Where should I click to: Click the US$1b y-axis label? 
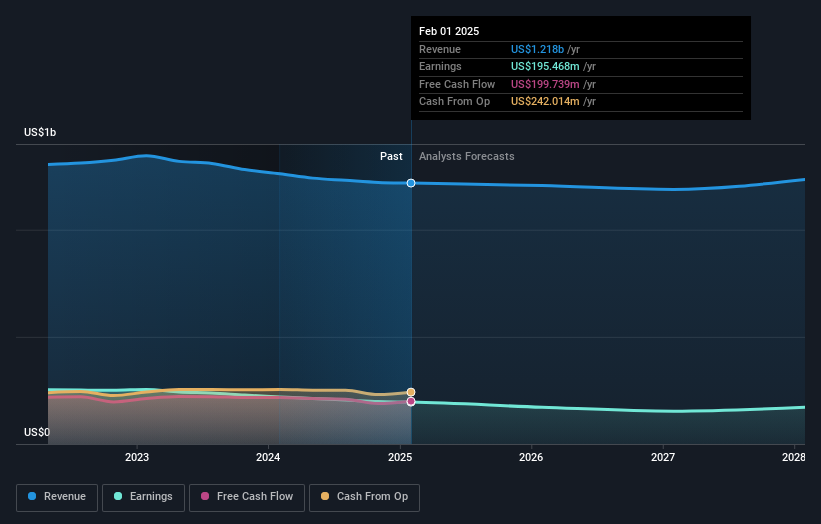pyautogui.click(x=40, y=132)
